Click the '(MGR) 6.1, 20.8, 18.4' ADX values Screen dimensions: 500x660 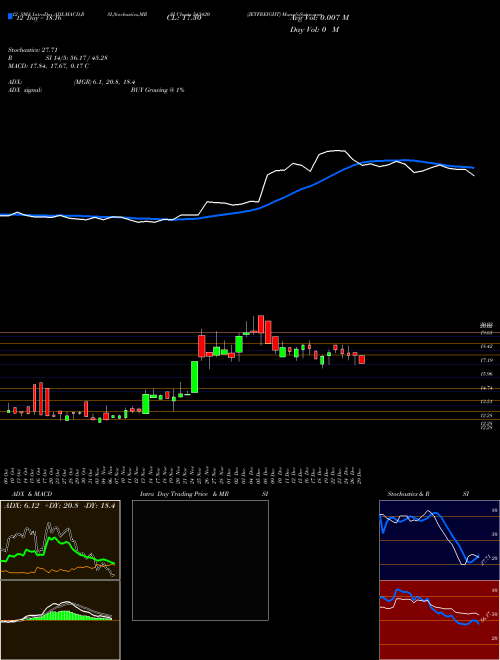click(x=104, y=82)
